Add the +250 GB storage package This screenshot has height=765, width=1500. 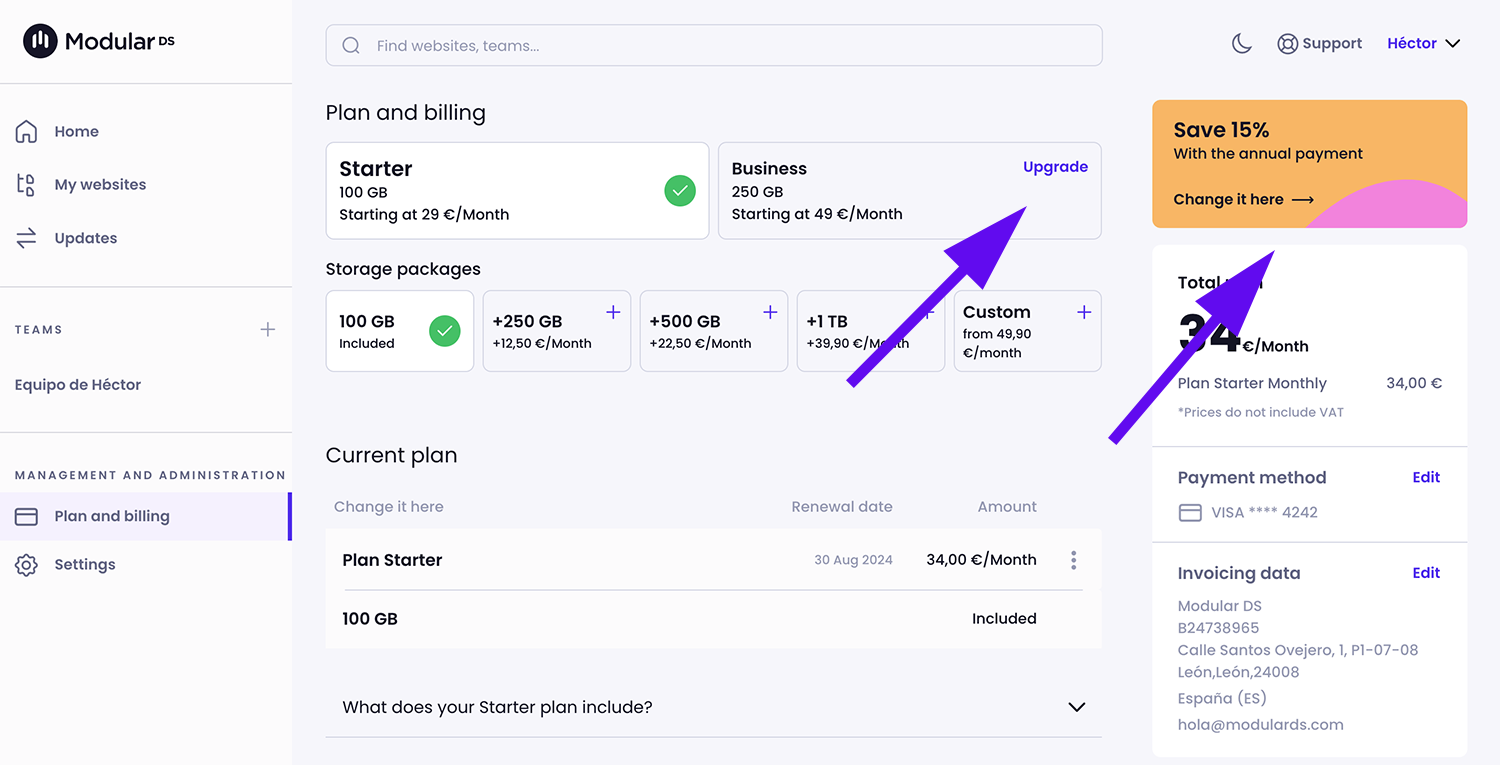click(613, 312)
